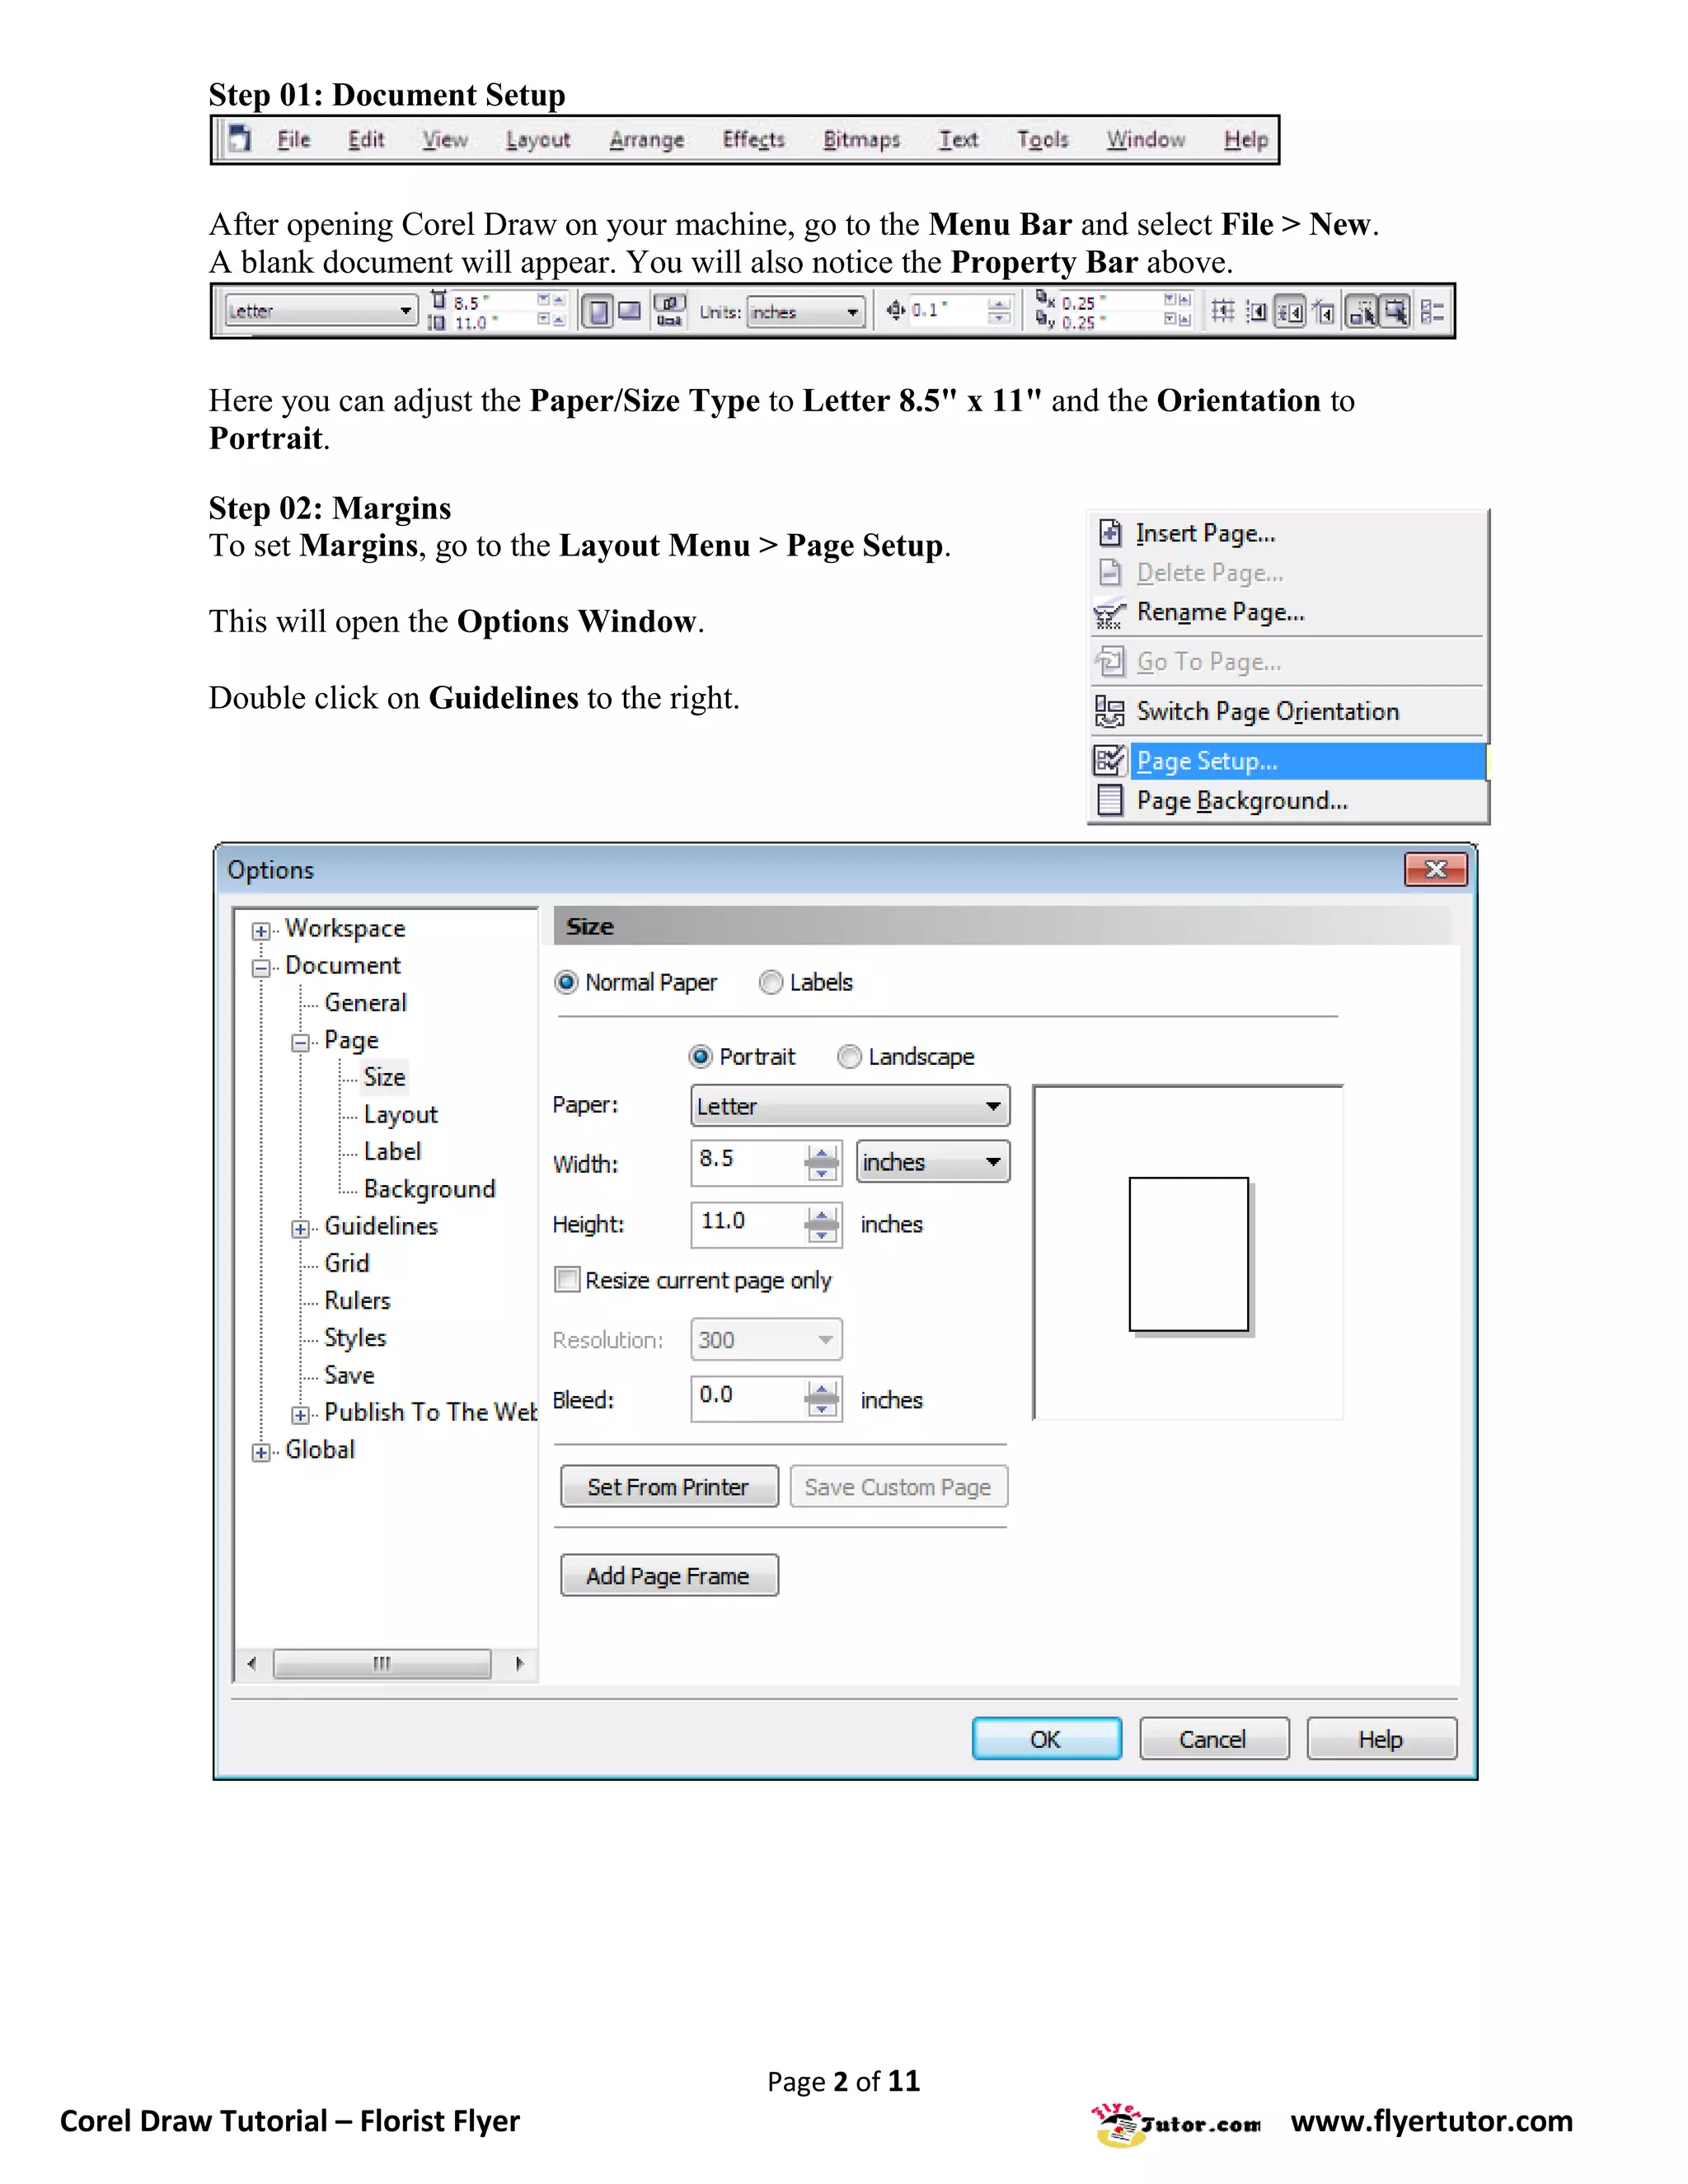
Task: Expand the Guidelines tree node
Action: click(x=300, y=1229)
